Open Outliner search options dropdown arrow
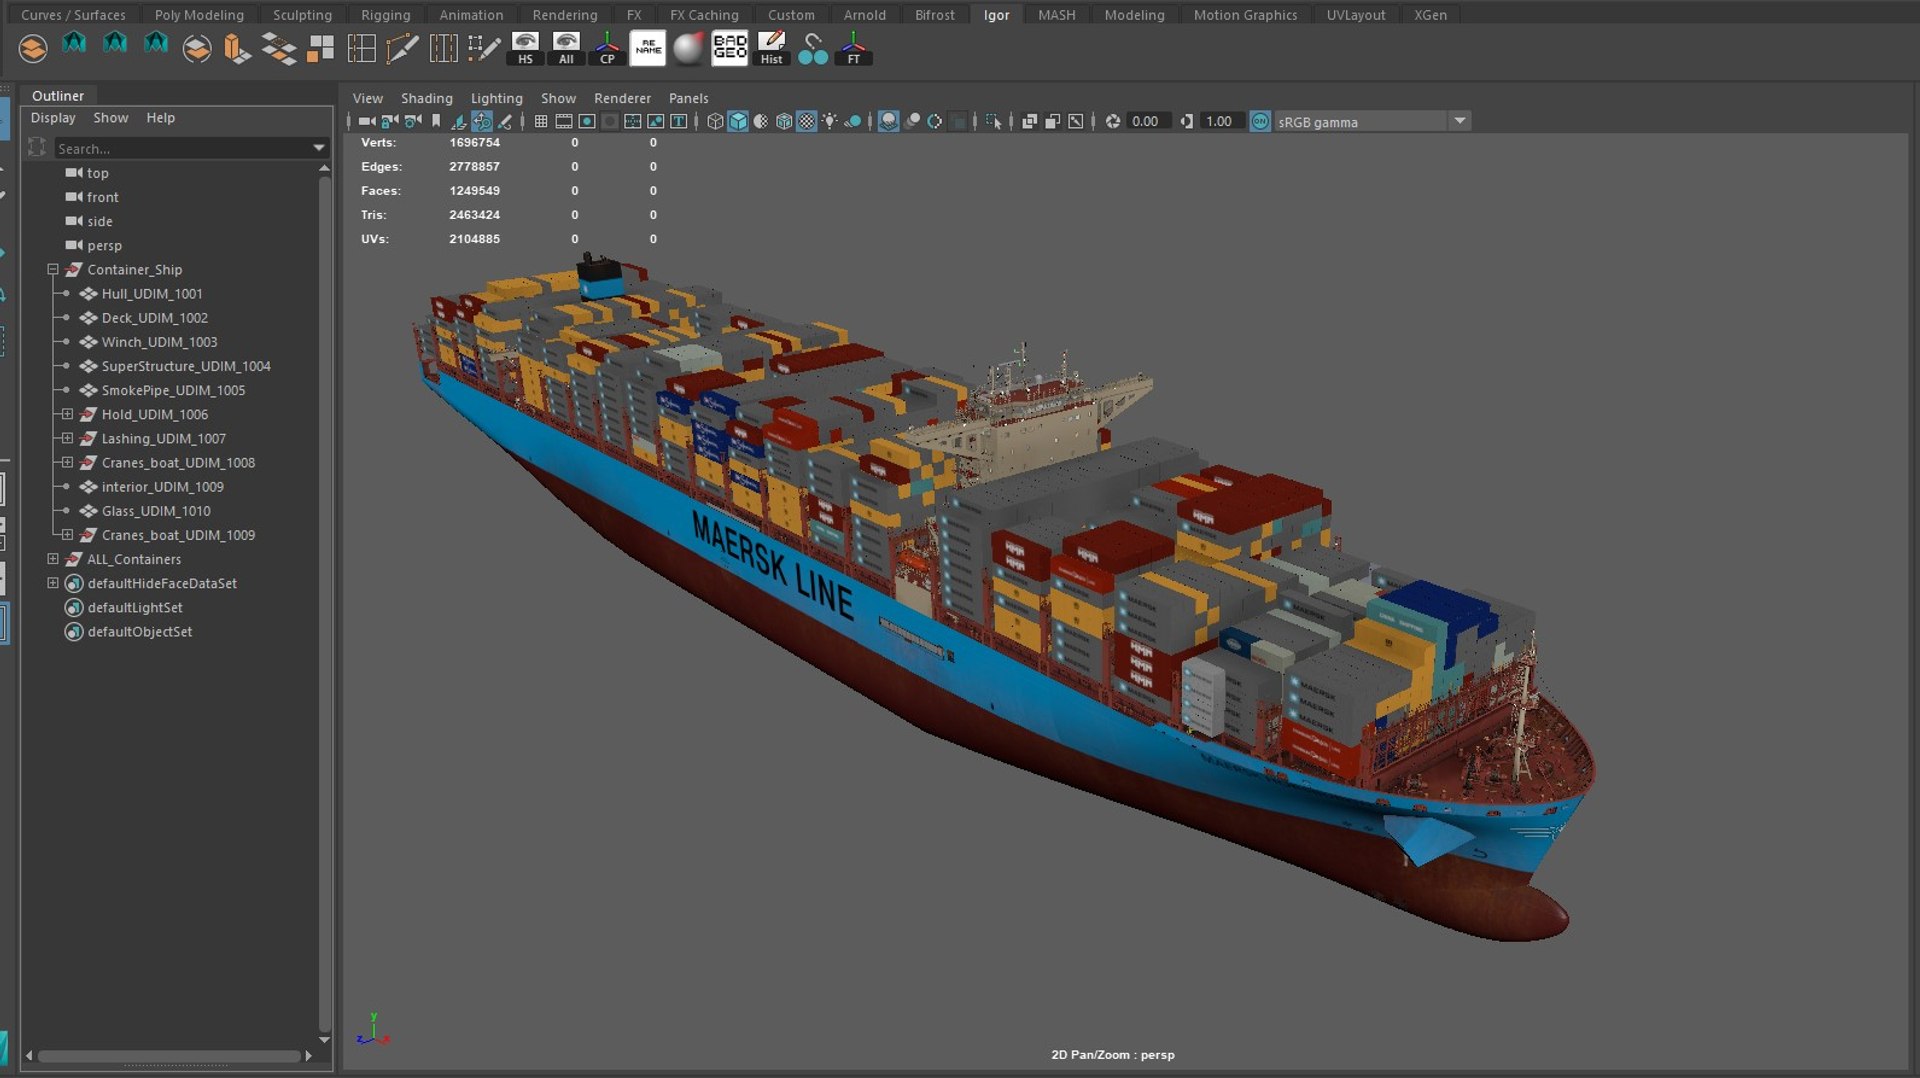The height and width of the screenshot is (1078, 1920). [319, 148]
